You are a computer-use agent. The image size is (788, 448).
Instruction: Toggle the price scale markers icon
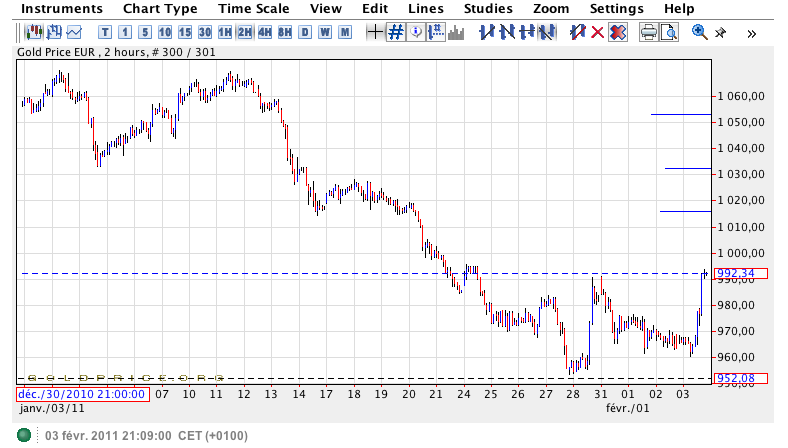[436, 33]
